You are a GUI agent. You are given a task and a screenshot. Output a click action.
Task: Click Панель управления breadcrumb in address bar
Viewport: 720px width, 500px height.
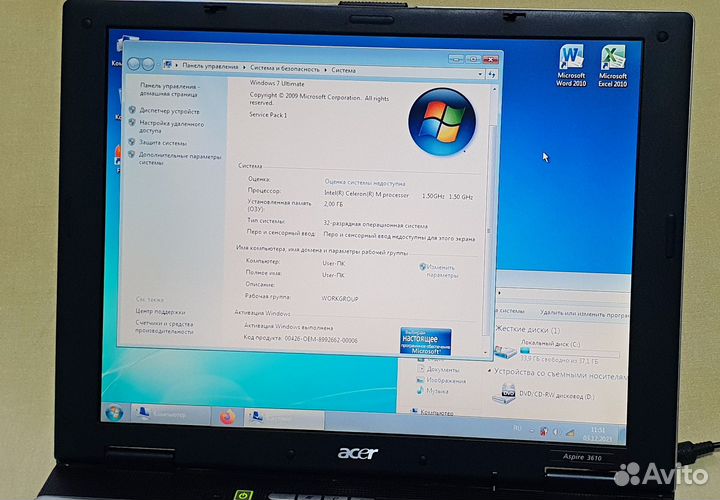click(210, 67)
